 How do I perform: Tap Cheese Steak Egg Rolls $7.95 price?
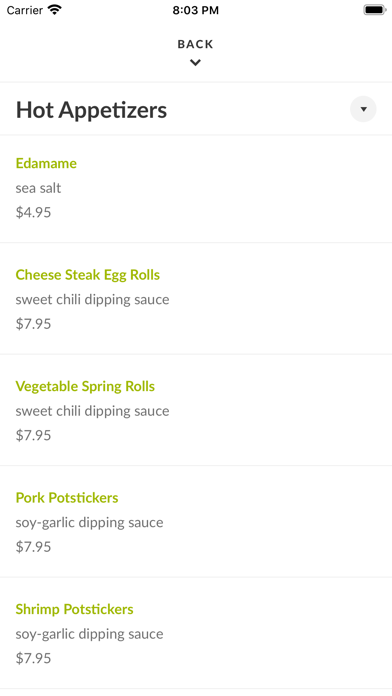pyautogui.click(x=33, y=324)
